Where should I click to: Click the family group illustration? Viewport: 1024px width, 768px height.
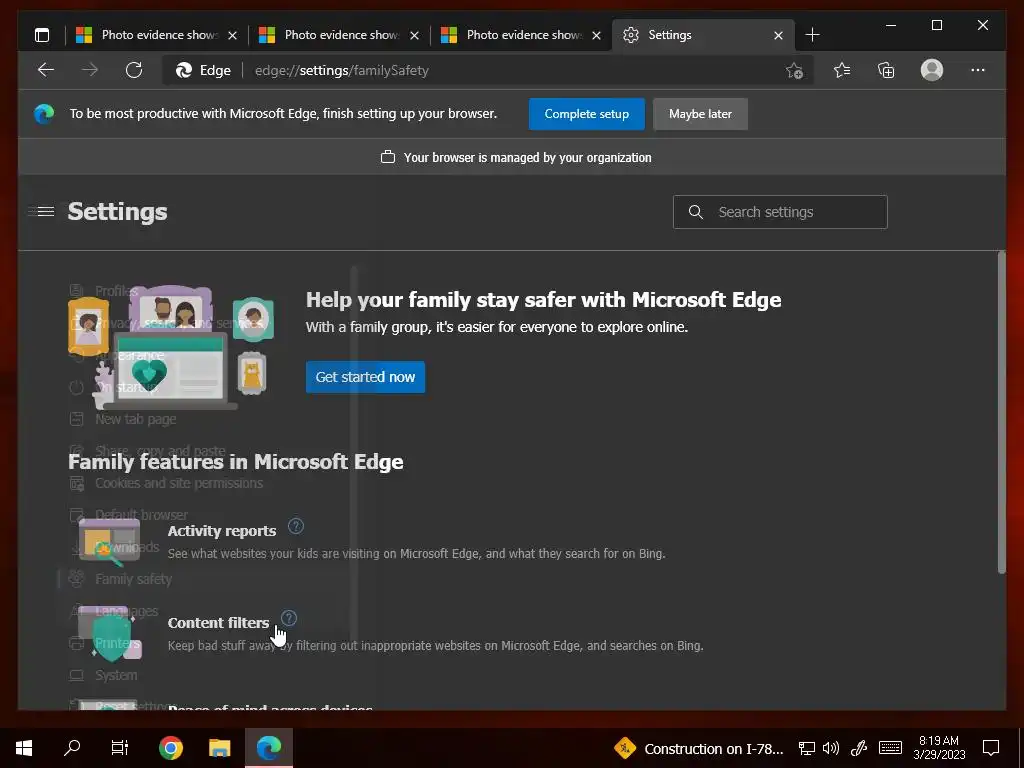[x=171, y=347]
